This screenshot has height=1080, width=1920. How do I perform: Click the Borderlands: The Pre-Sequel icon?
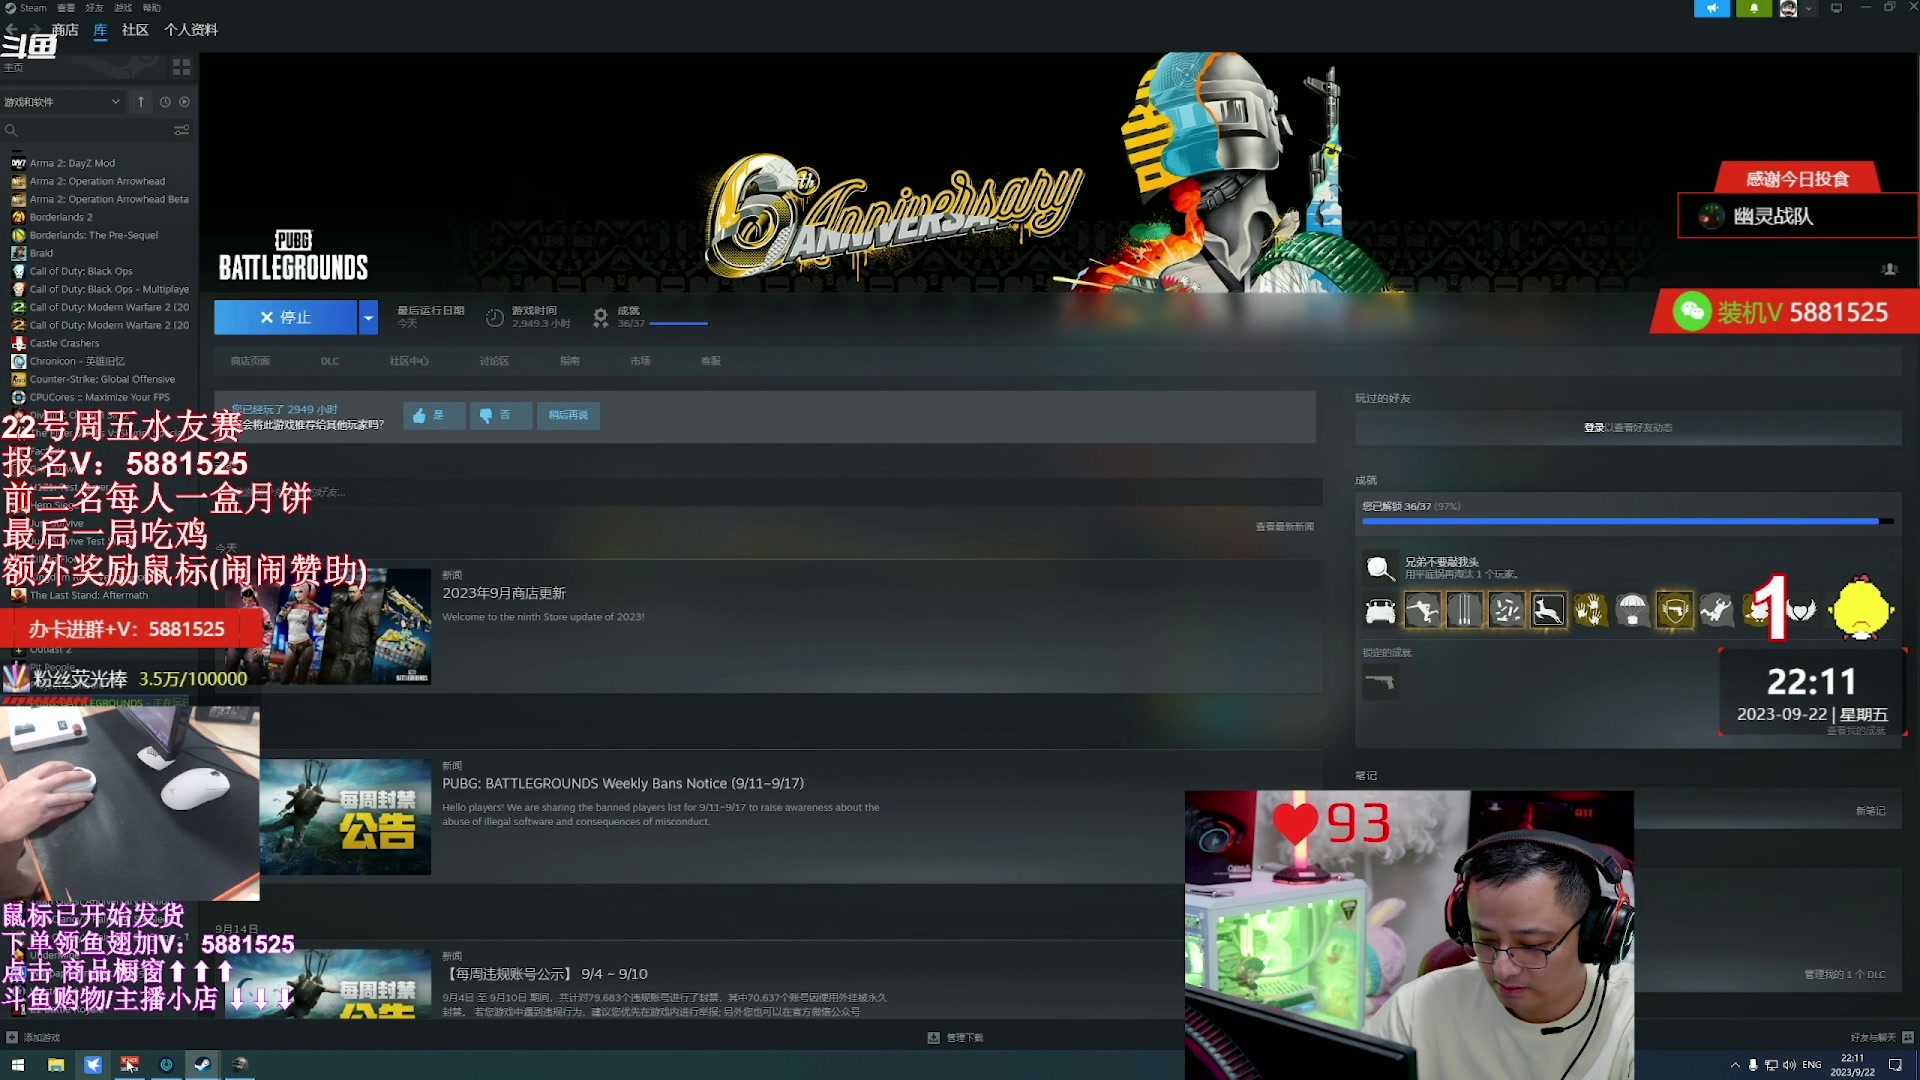[x=18, y=235]
